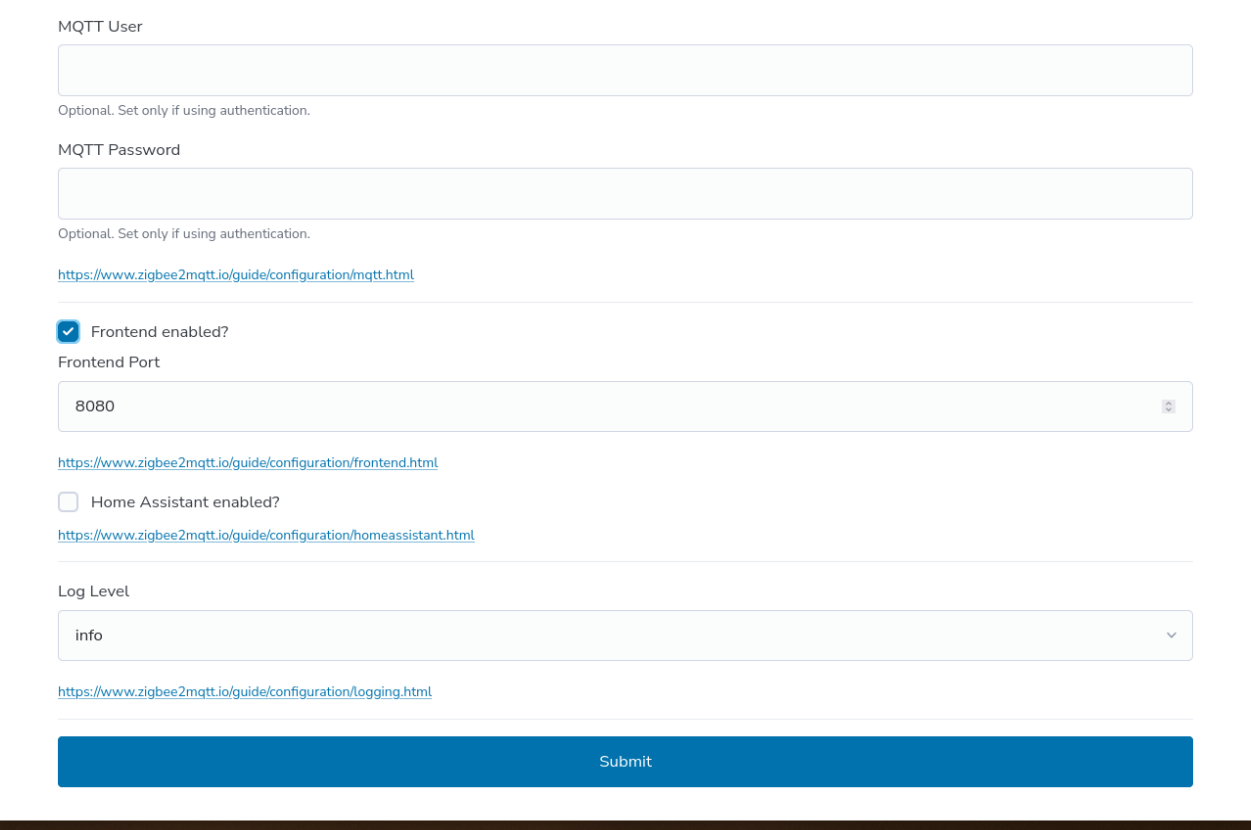
Task: Click the MQTT Password field label
Action: click(119, 149)
